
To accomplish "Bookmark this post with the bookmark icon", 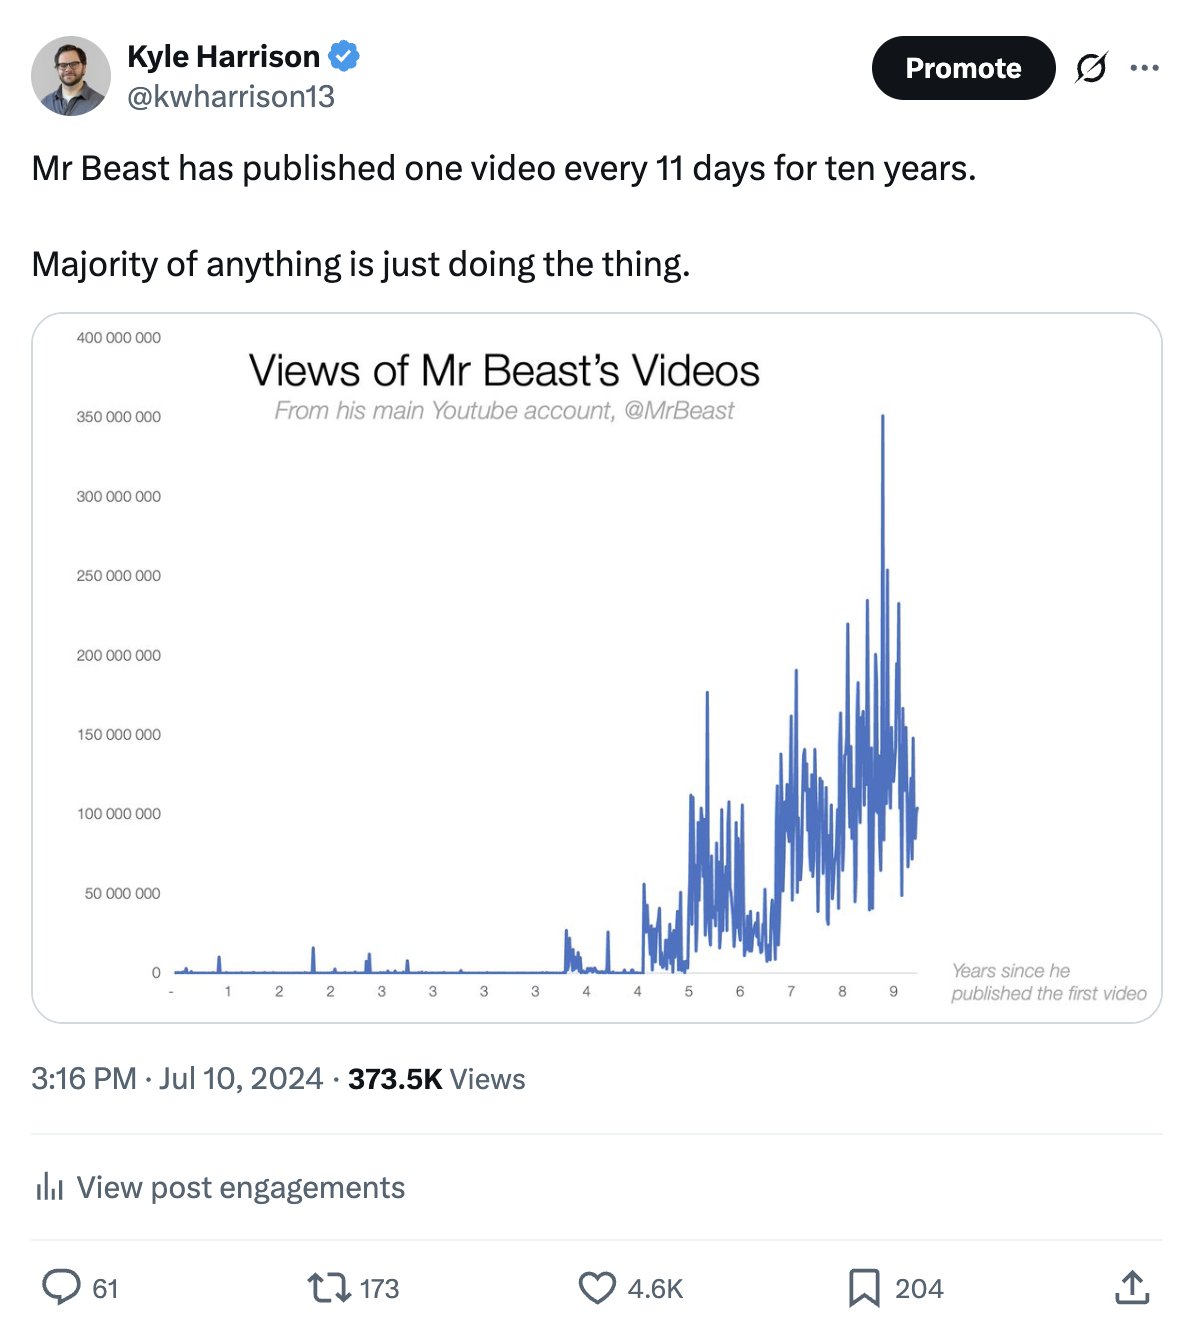I will tap(863, 1288).
